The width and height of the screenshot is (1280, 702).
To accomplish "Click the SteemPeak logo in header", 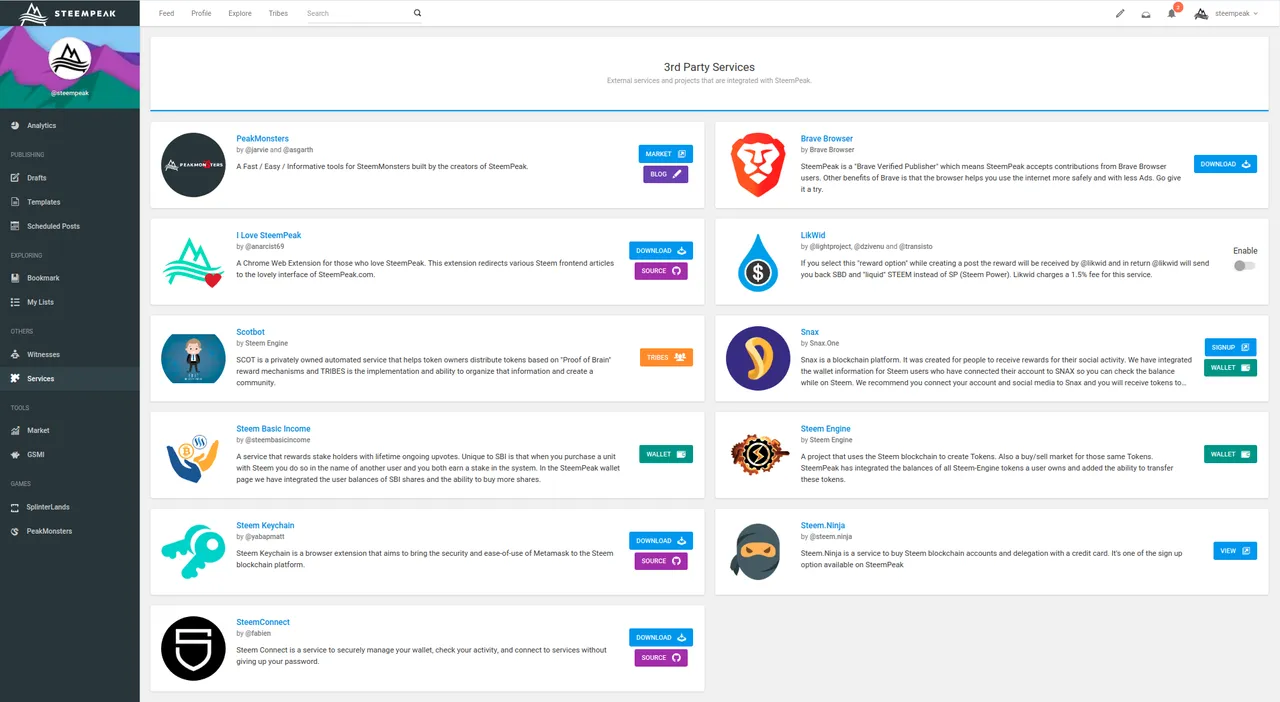I will click(x=69, y=13).
